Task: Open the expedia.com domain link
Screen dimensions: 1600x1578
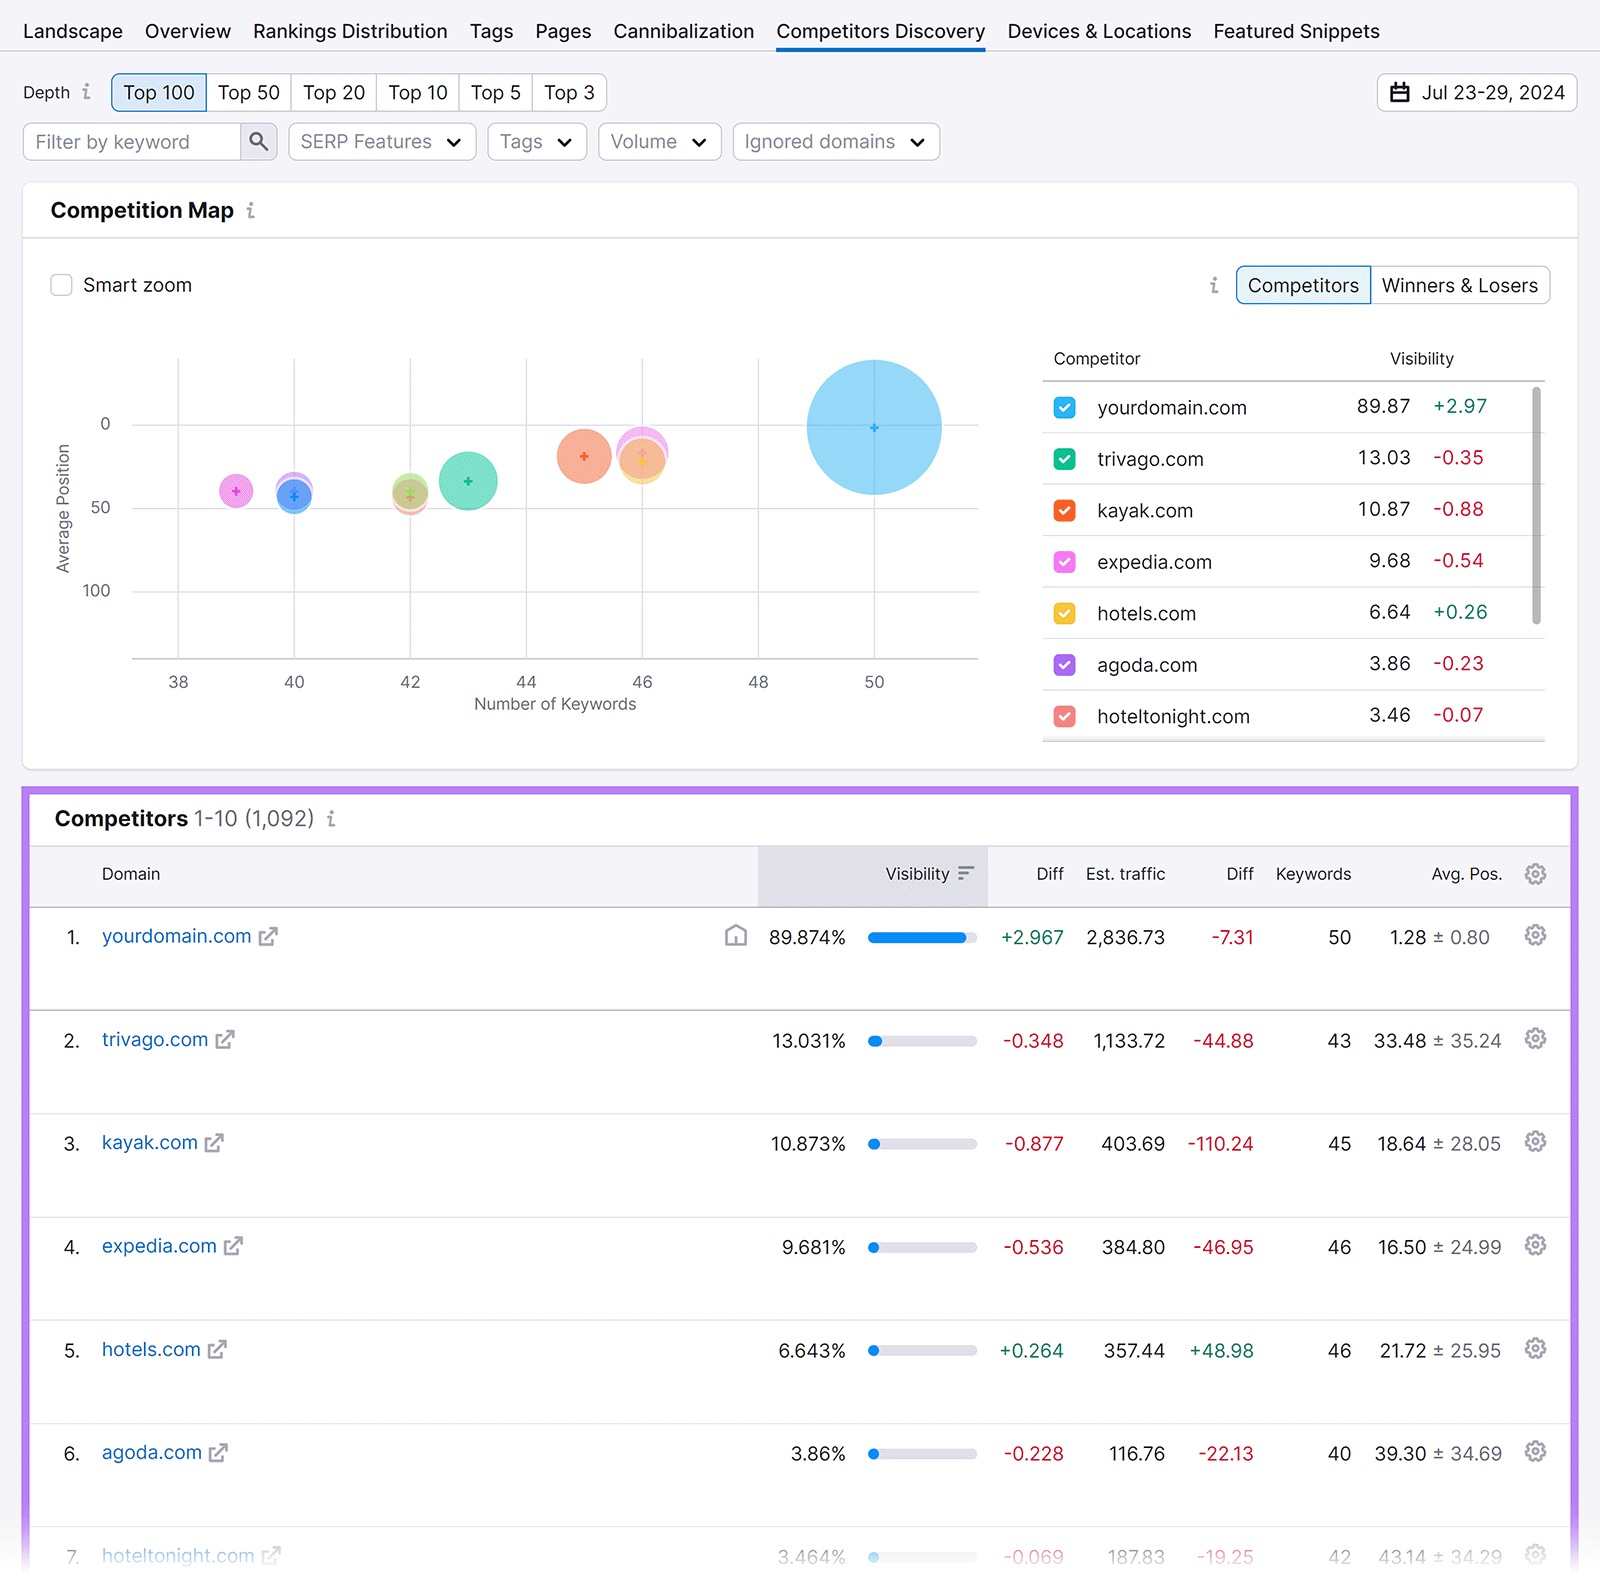Action: 159,1246
